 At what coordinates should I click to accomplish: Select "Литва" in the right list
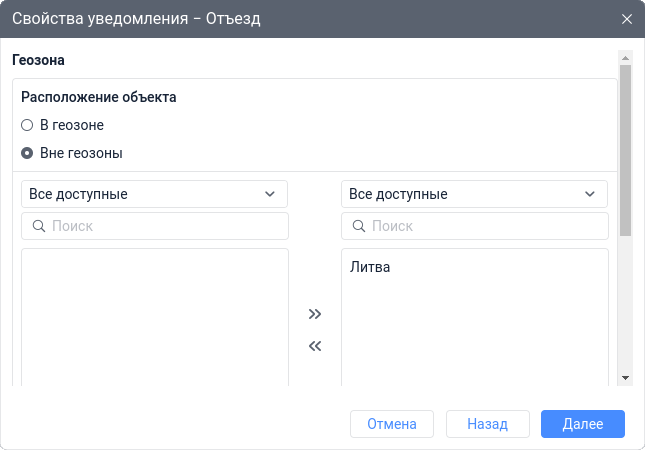point(370,267)
